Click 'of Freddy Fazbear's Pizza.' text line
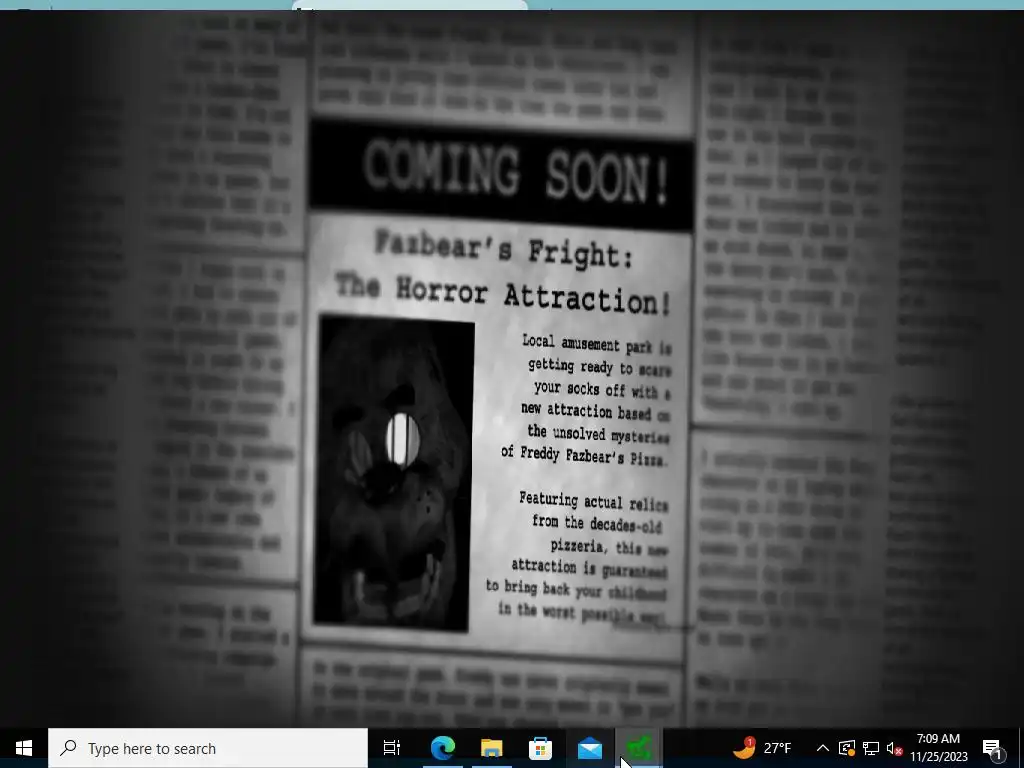1024x768 pixels. click(584, 455)
